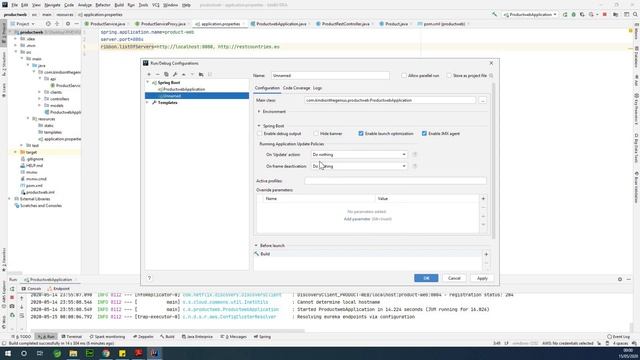
Task: Switch to the Code Coverage tab
Action: [x=296, y=88]
